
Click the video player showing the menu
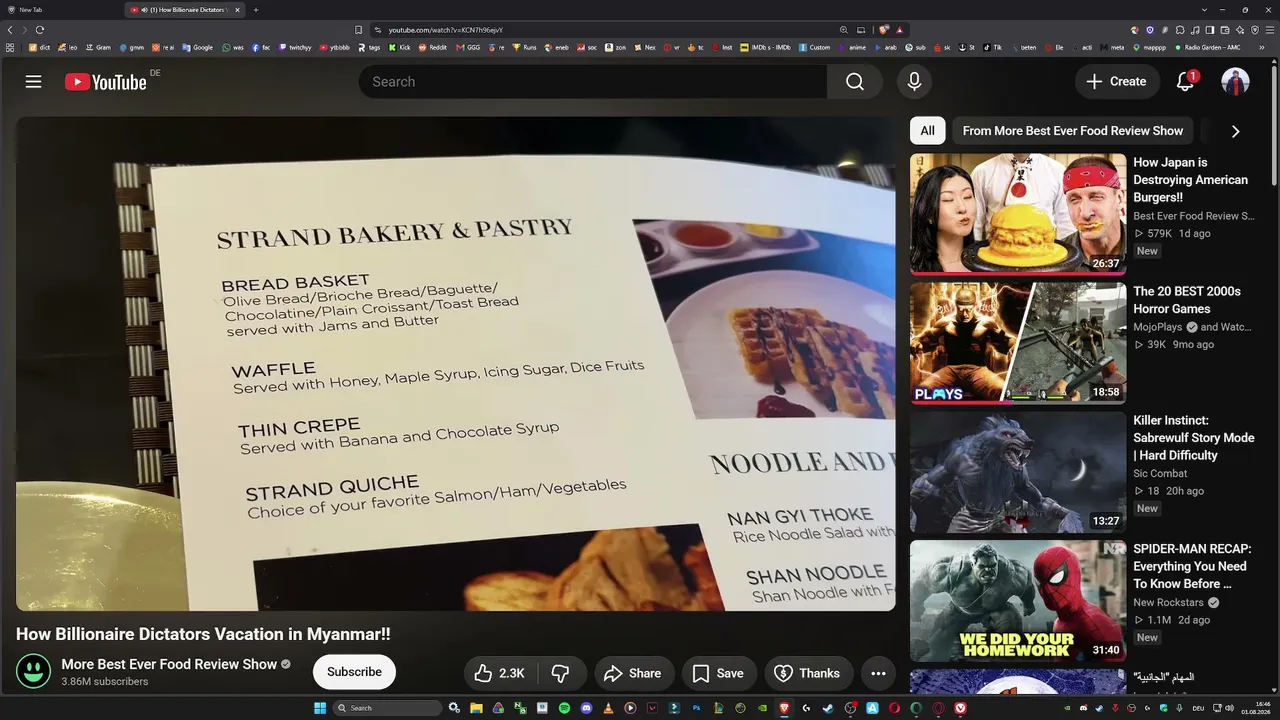(x=456, y=364)
